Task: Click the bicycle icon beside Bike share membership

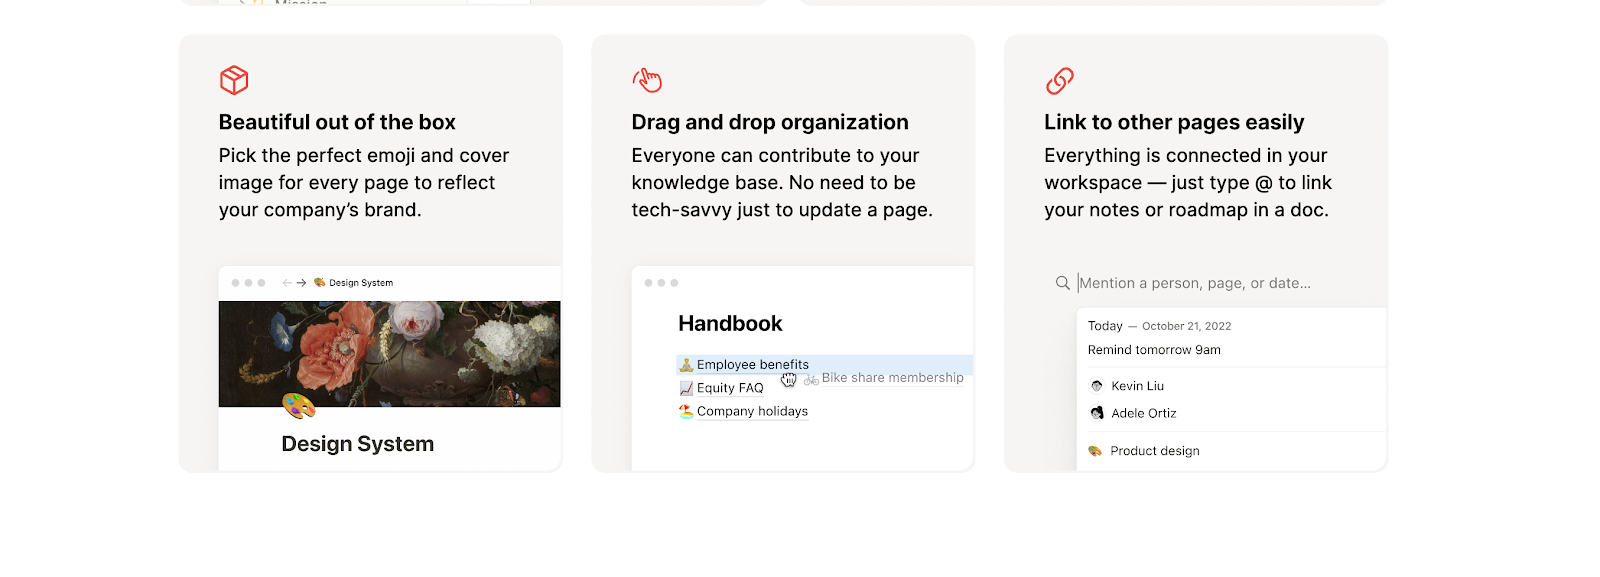Action: point(811,379)
